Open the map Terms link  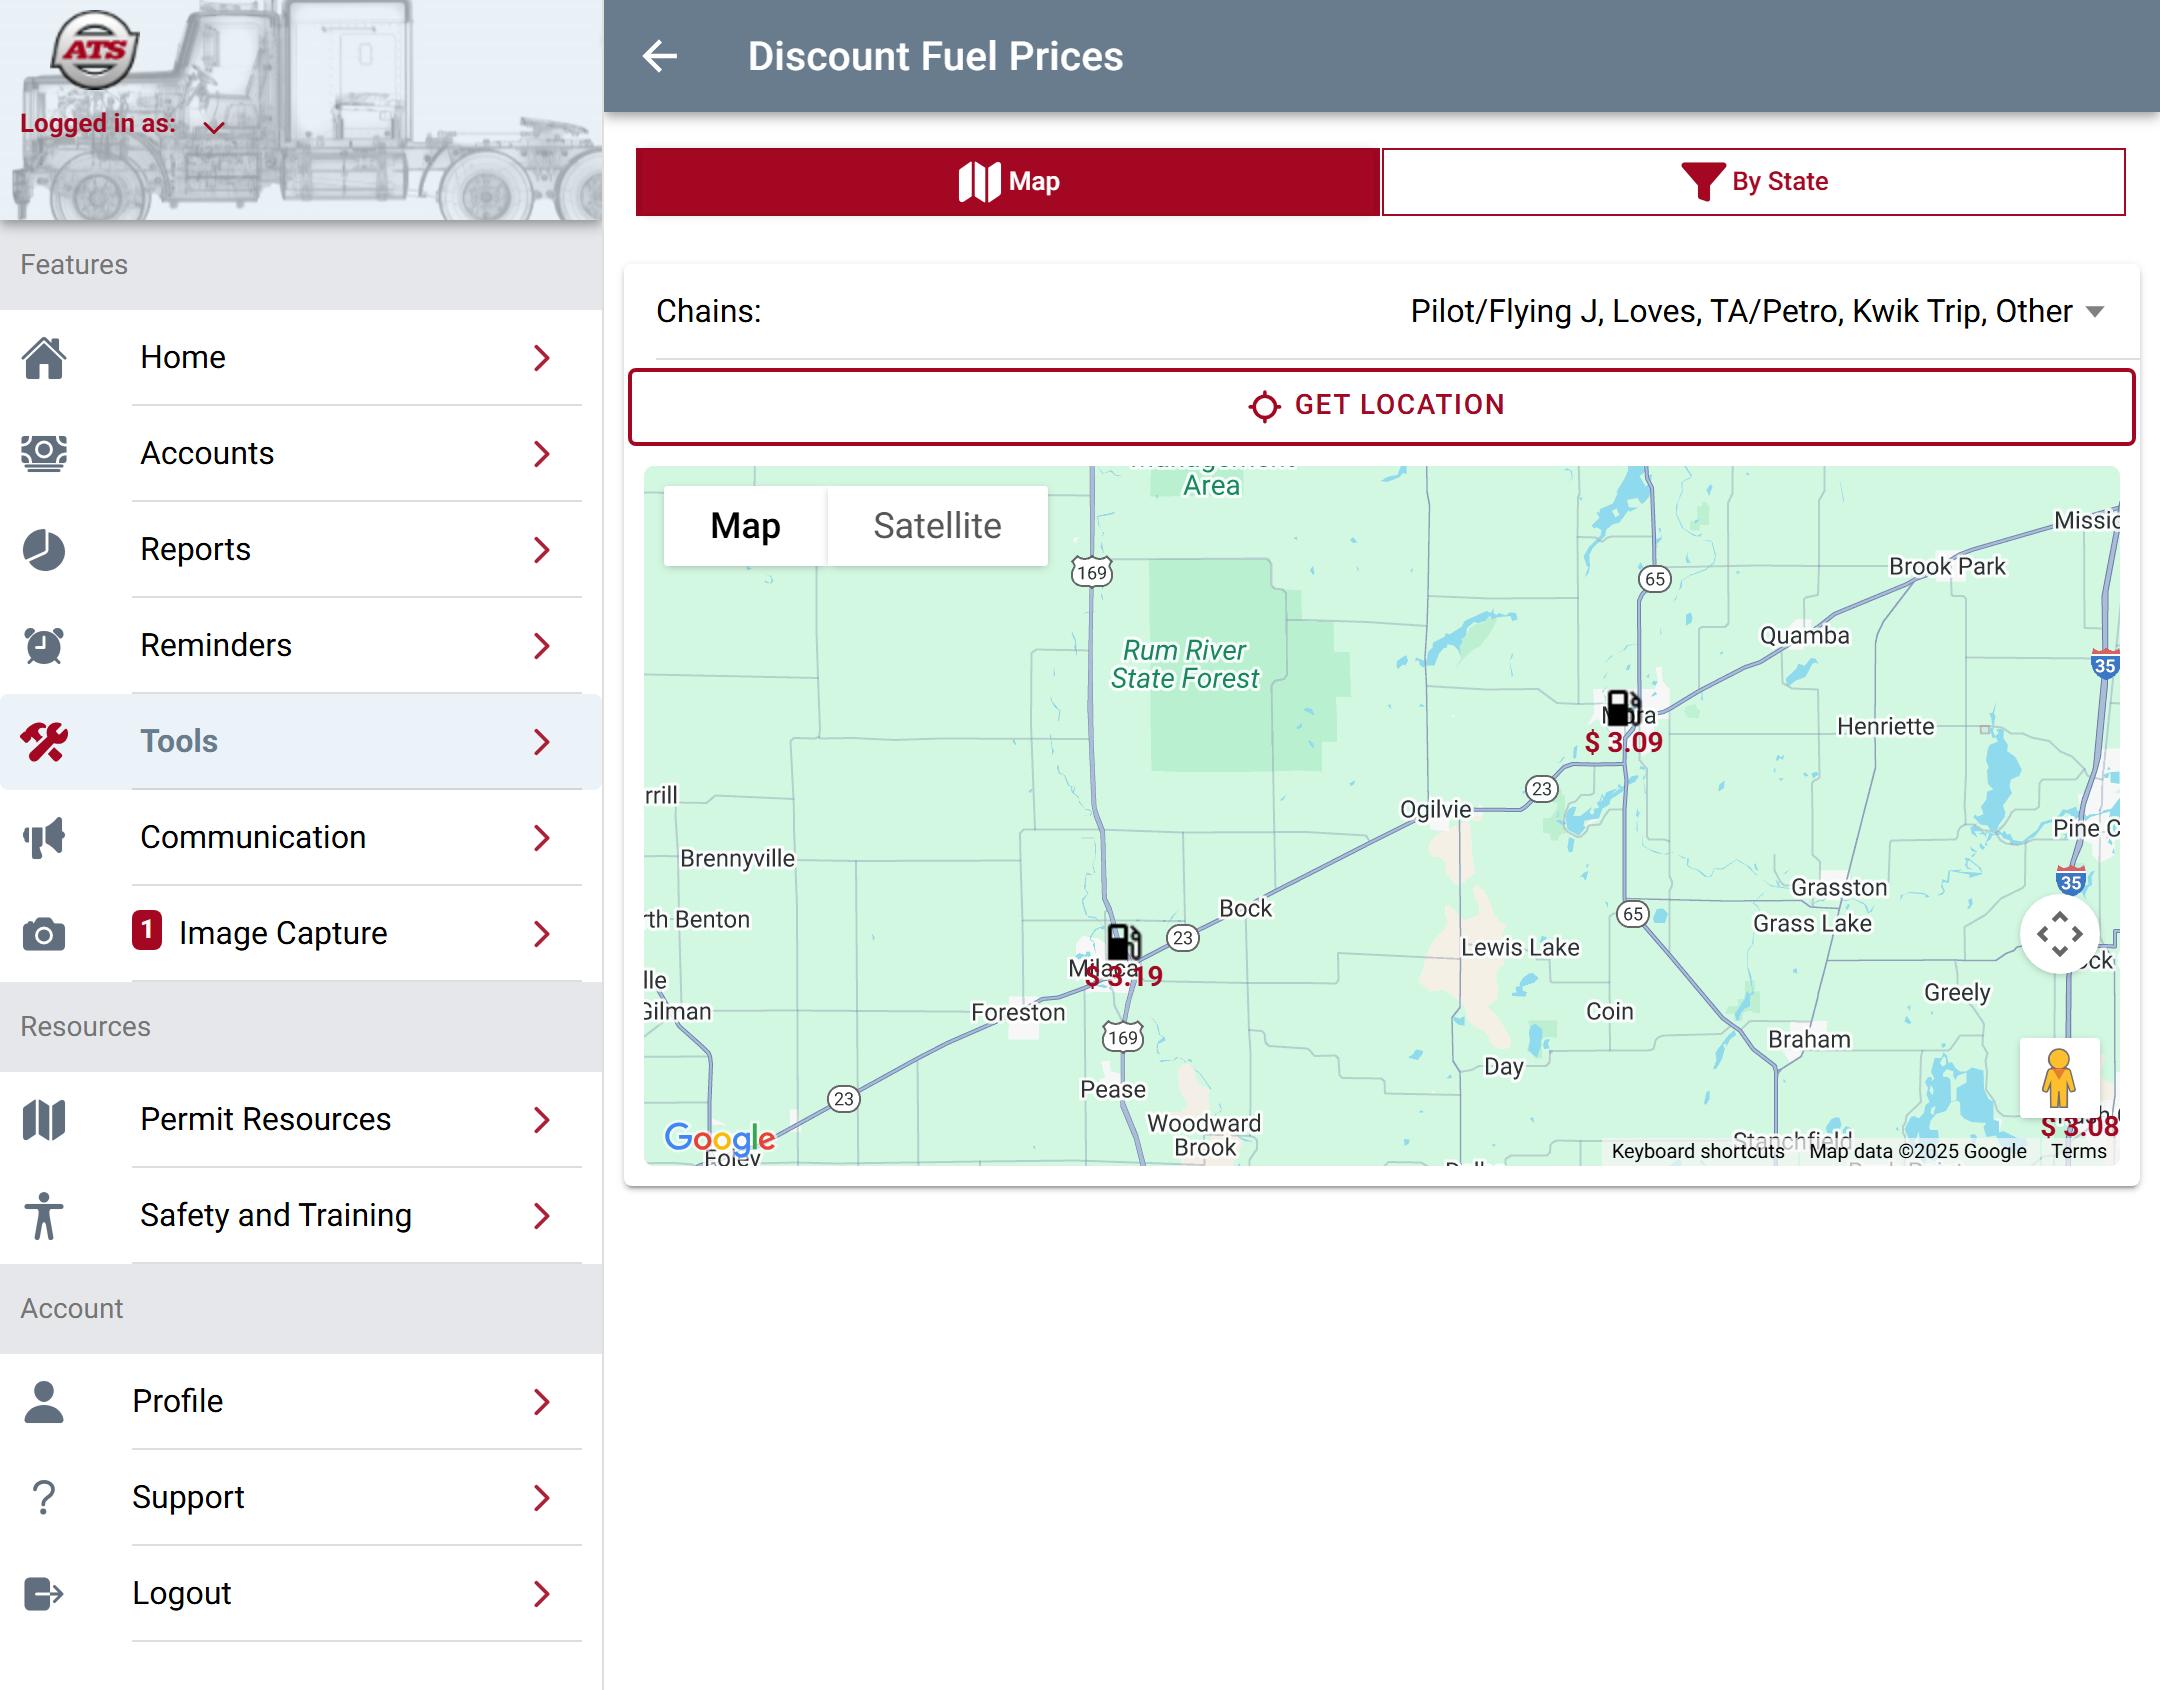pyautogui.click(x=2078, y=1151)
